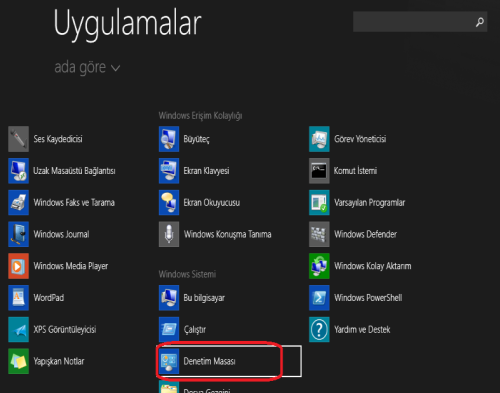Screen dimensions: 500x393
Task: Launch Windows Konuşma Tanıma microphone icon
Action: pyautogui.click(x=169, y=234)
